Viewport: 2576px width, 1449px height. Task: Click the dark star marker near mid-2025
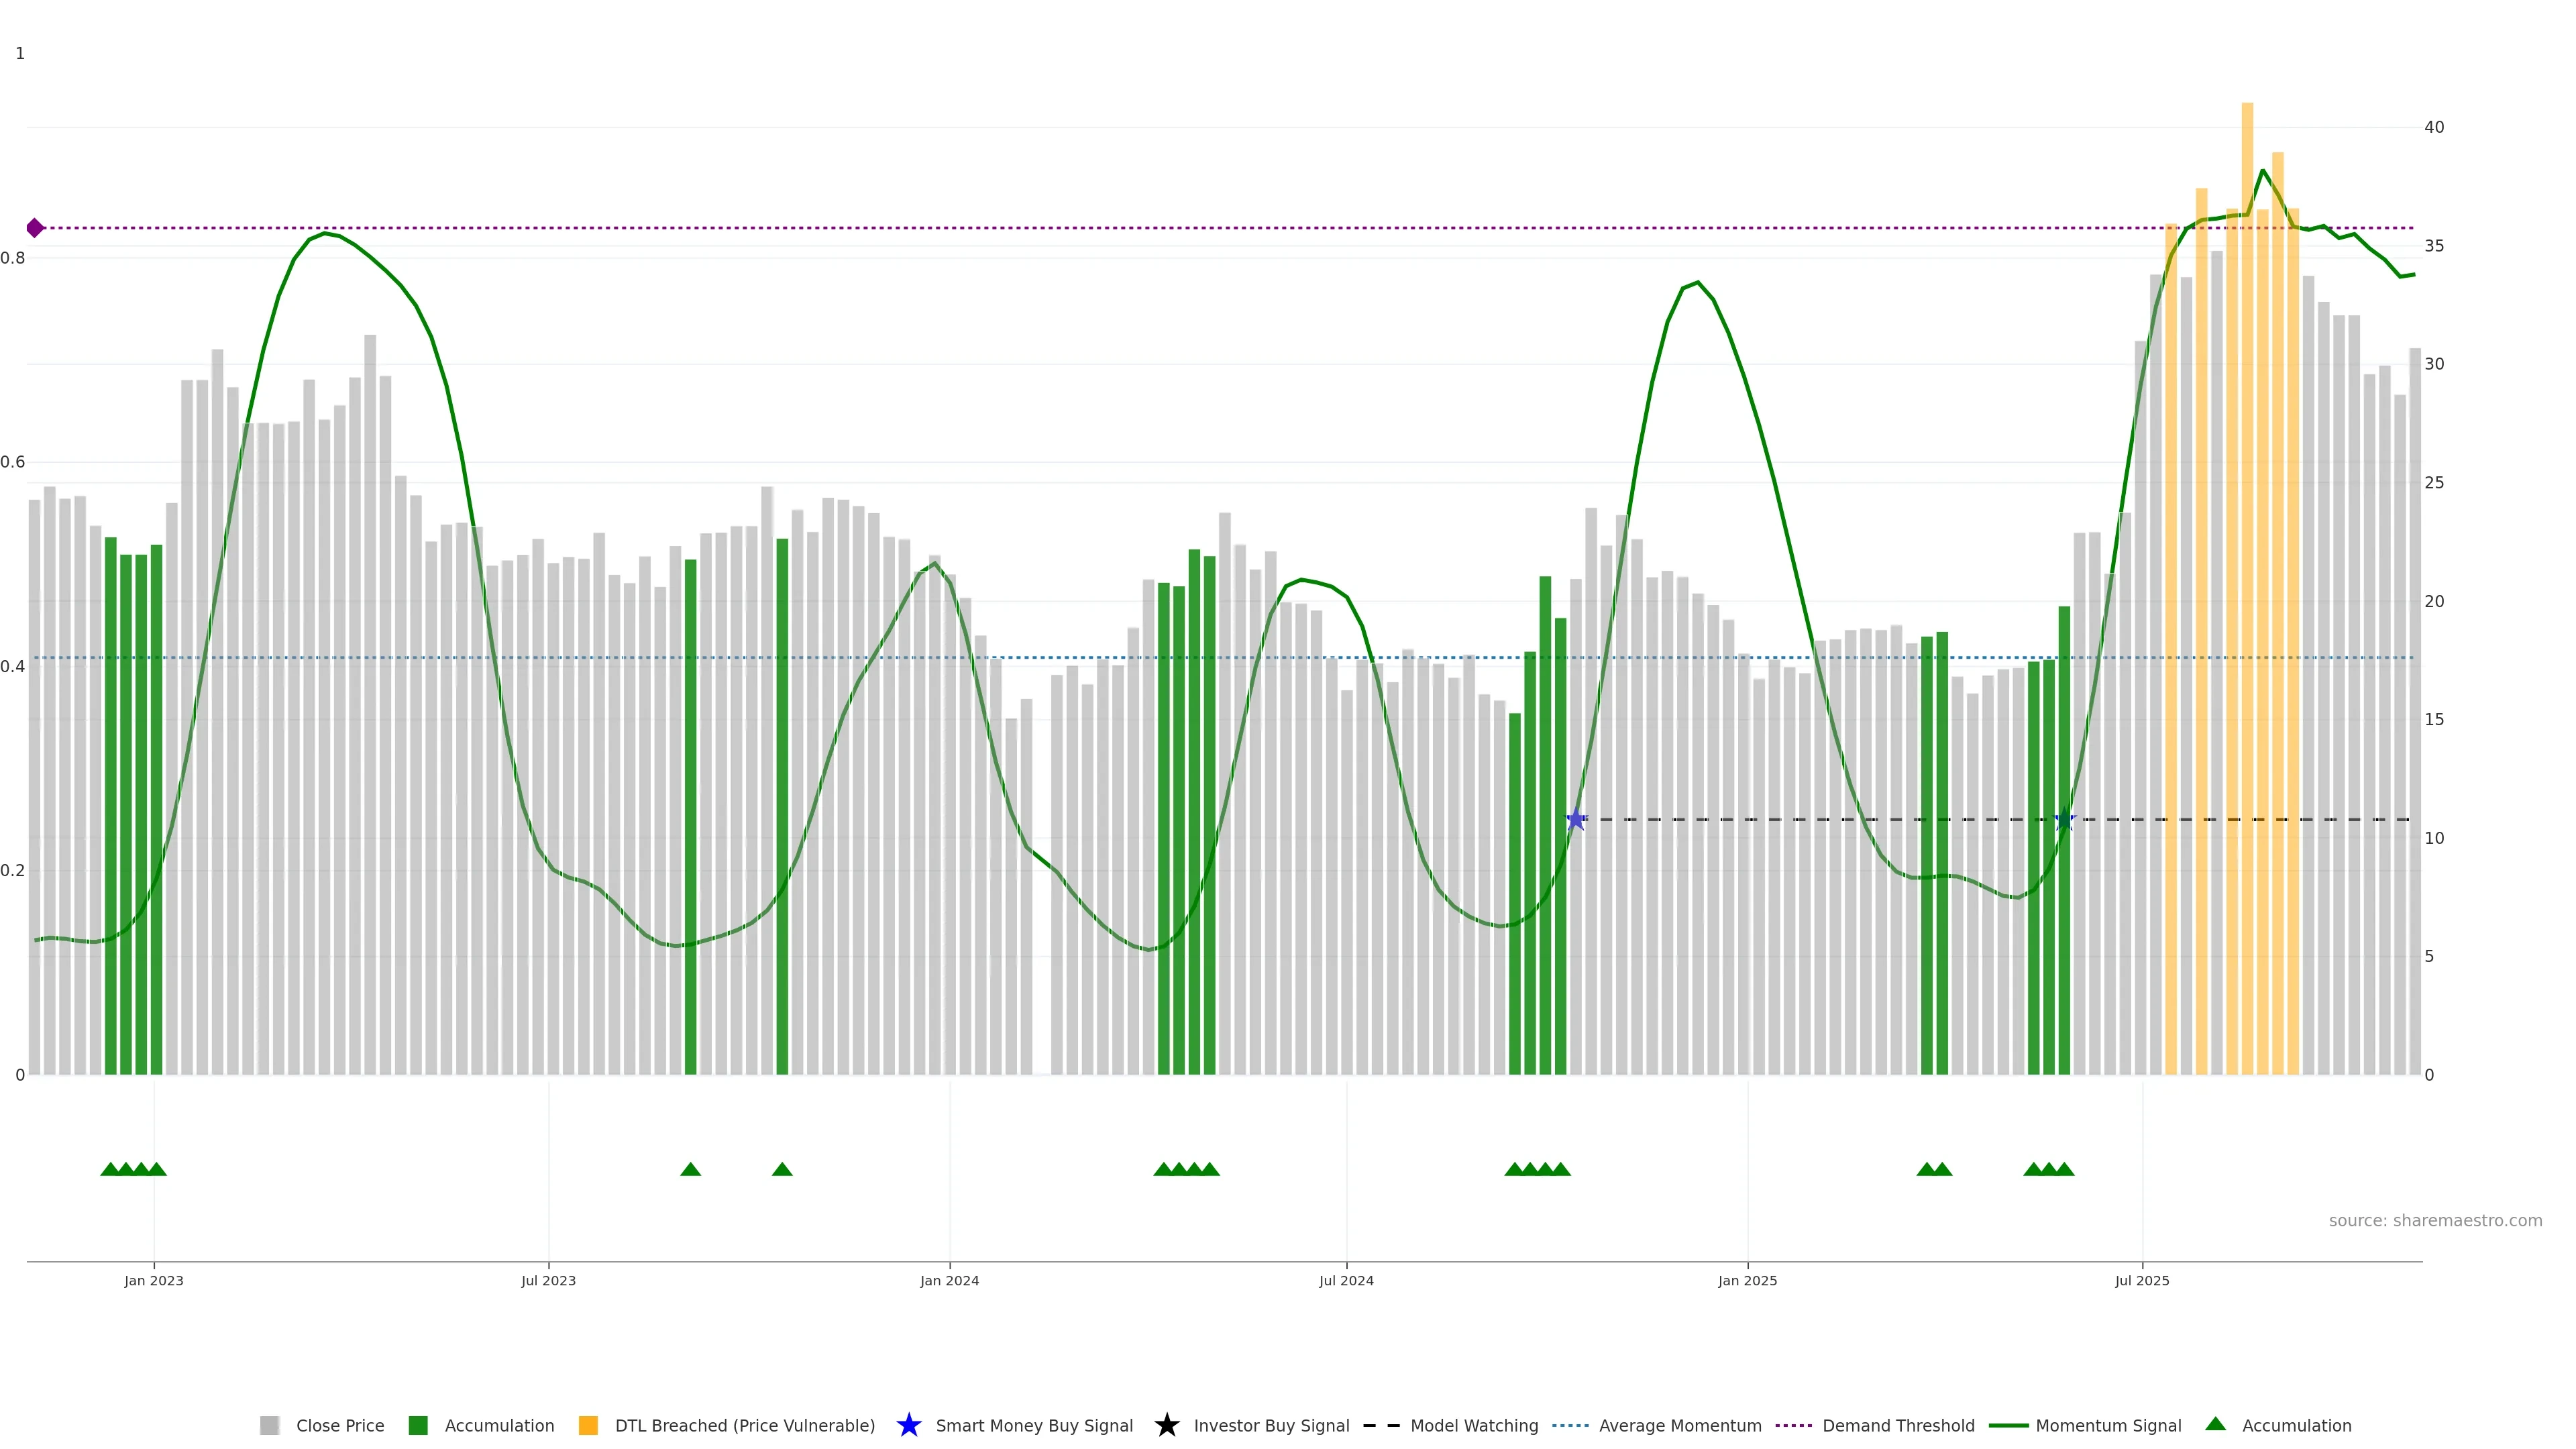(2065, 820)
